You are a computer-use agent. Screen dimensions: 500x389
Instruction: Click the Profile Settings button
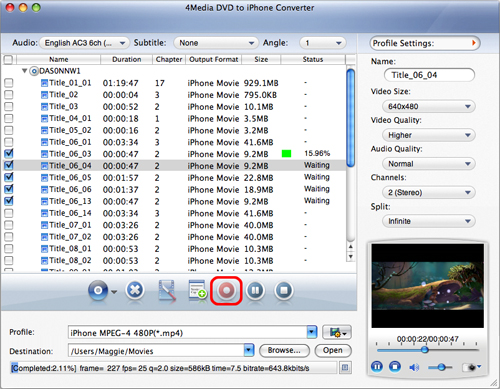[425, 43]
